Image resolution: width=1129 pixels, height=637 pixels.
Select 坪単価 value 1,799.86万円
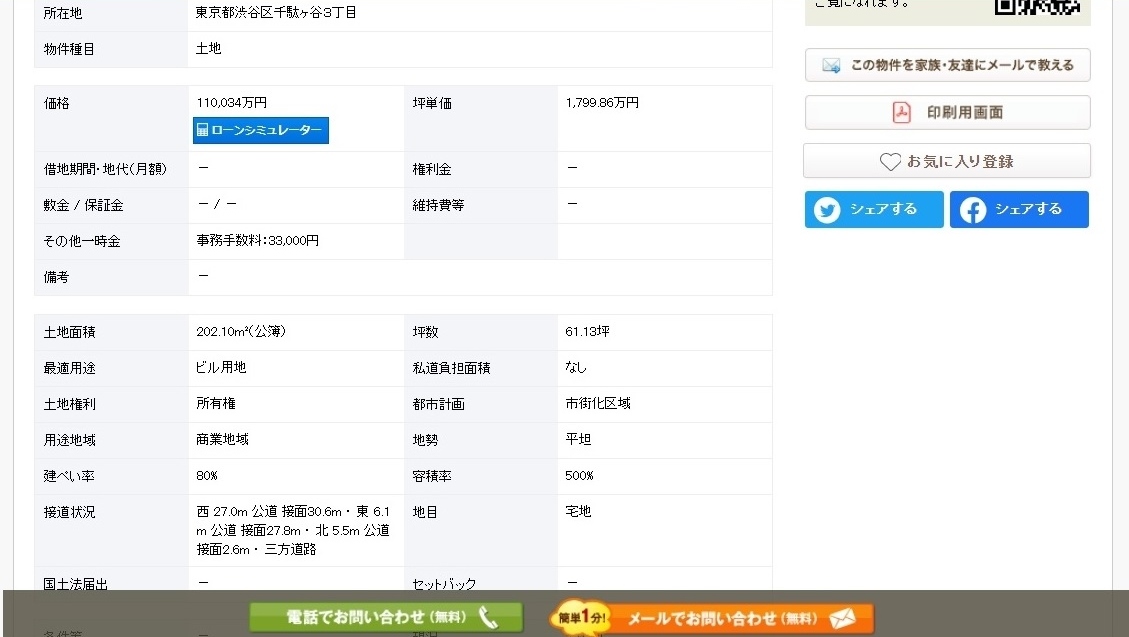point(602,103)
